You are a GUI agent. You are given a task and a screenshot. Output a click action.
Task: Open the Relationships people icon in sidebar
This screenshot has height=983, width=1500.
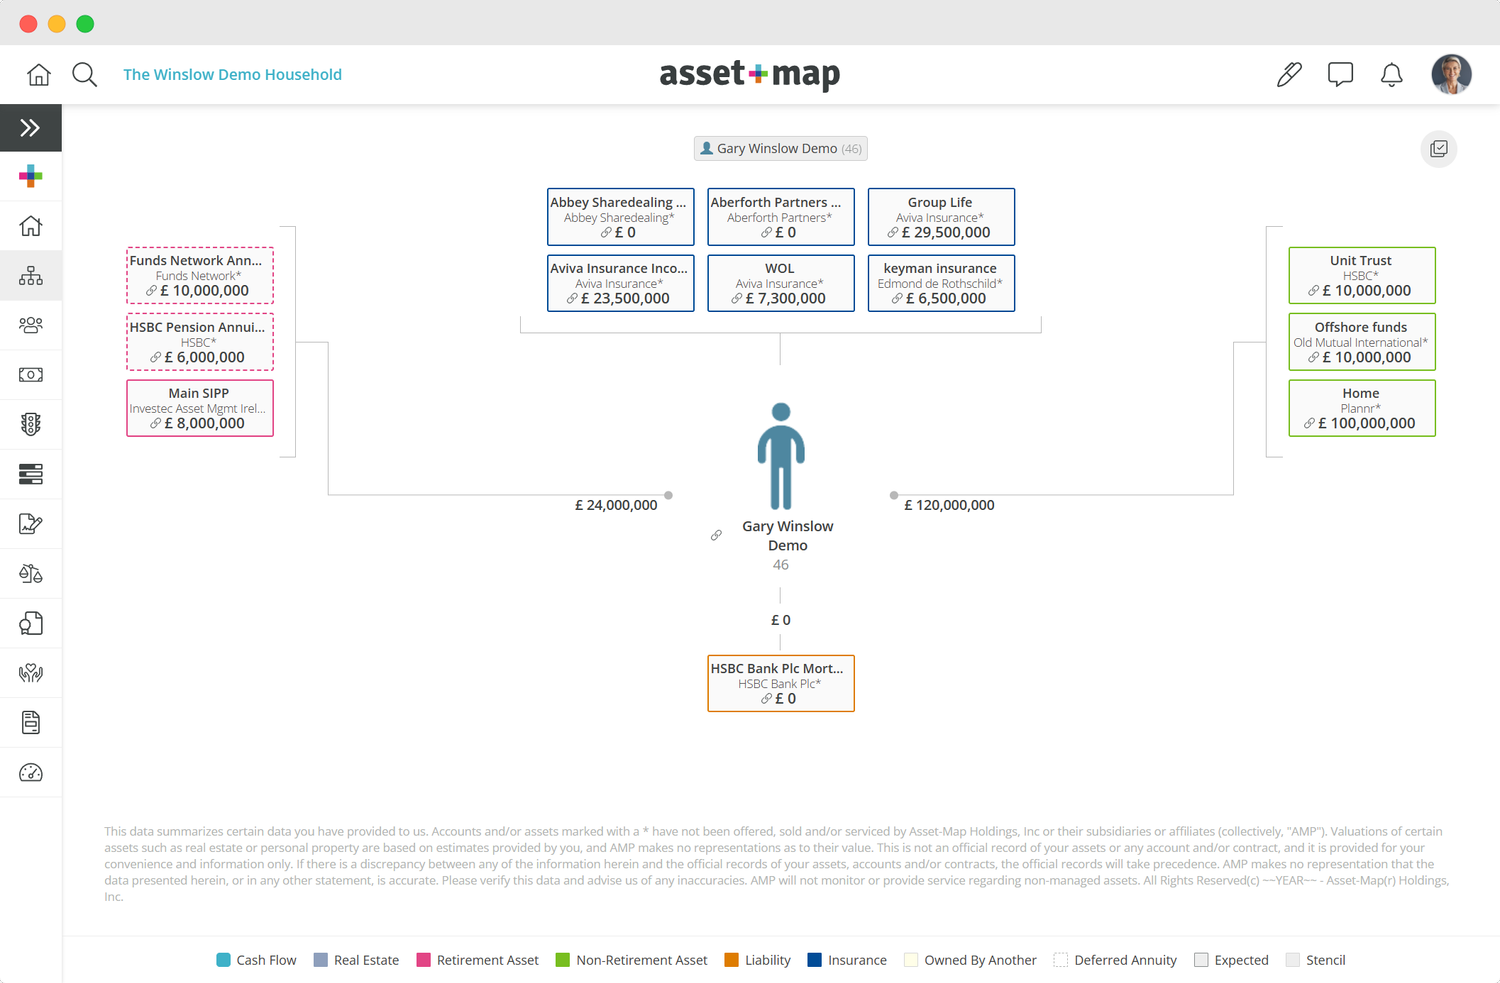(x=31, y=325)
